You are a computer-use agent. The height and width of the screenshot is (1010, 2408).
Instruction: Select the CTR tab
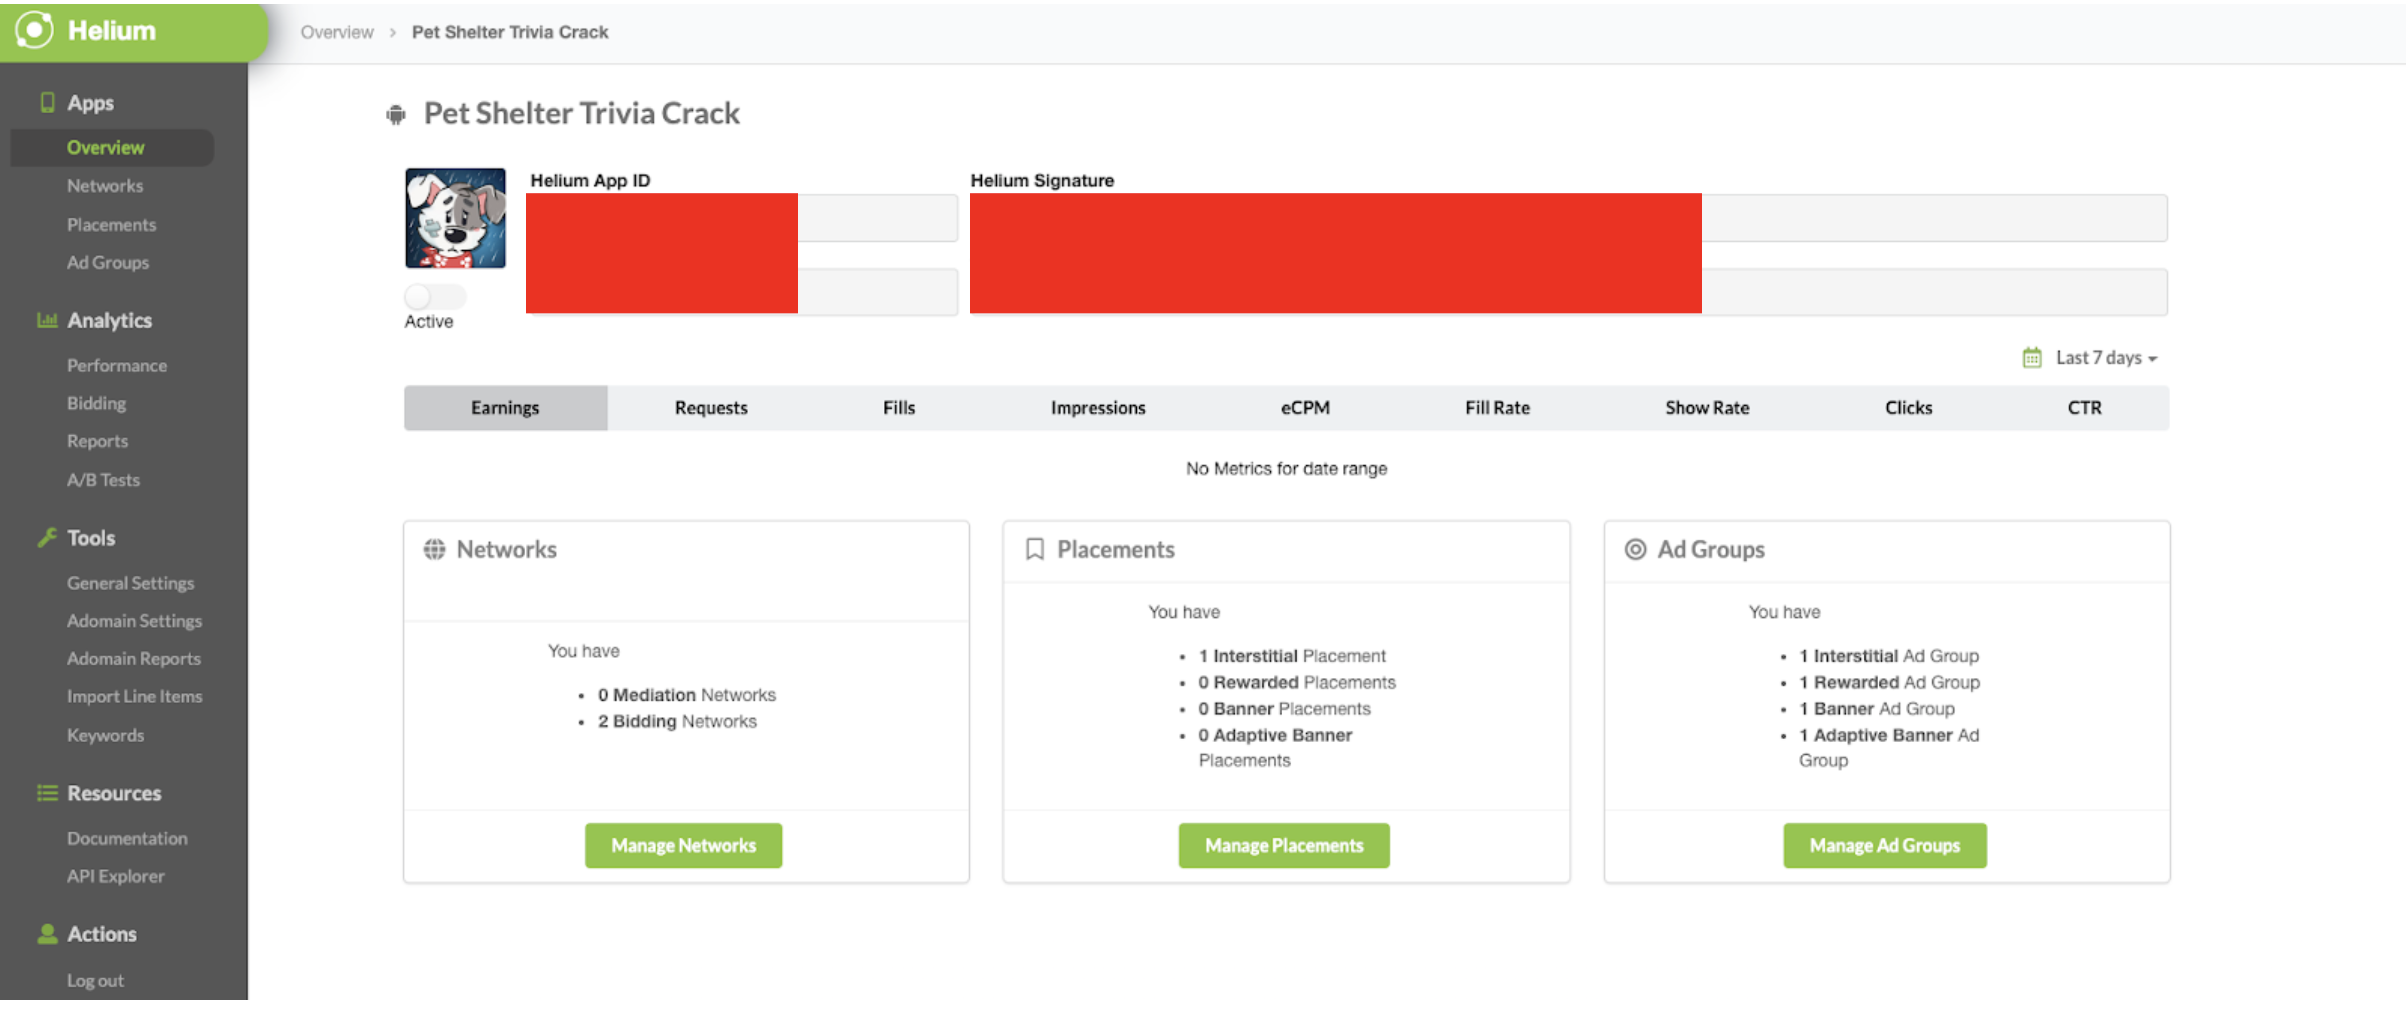pyautogui.click(x=2085, y=408)
